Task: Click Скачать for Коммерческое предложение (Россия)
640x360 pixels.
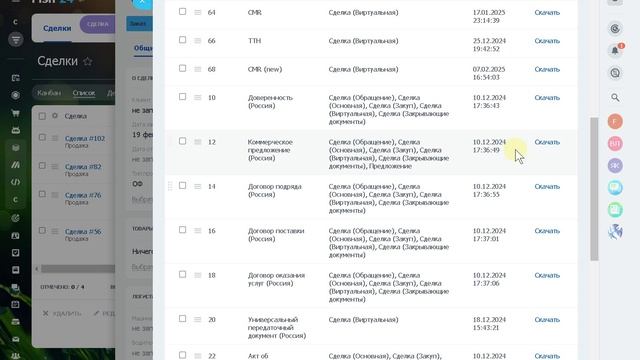Action: coord(547,142)
